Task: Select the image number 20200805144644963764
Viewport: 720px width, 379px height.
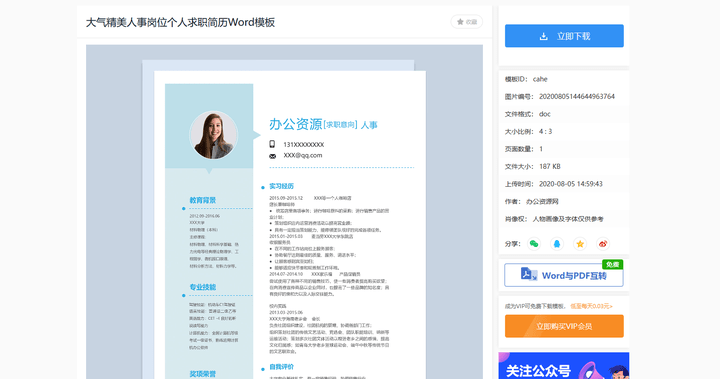Action: [x=577, y=96]
